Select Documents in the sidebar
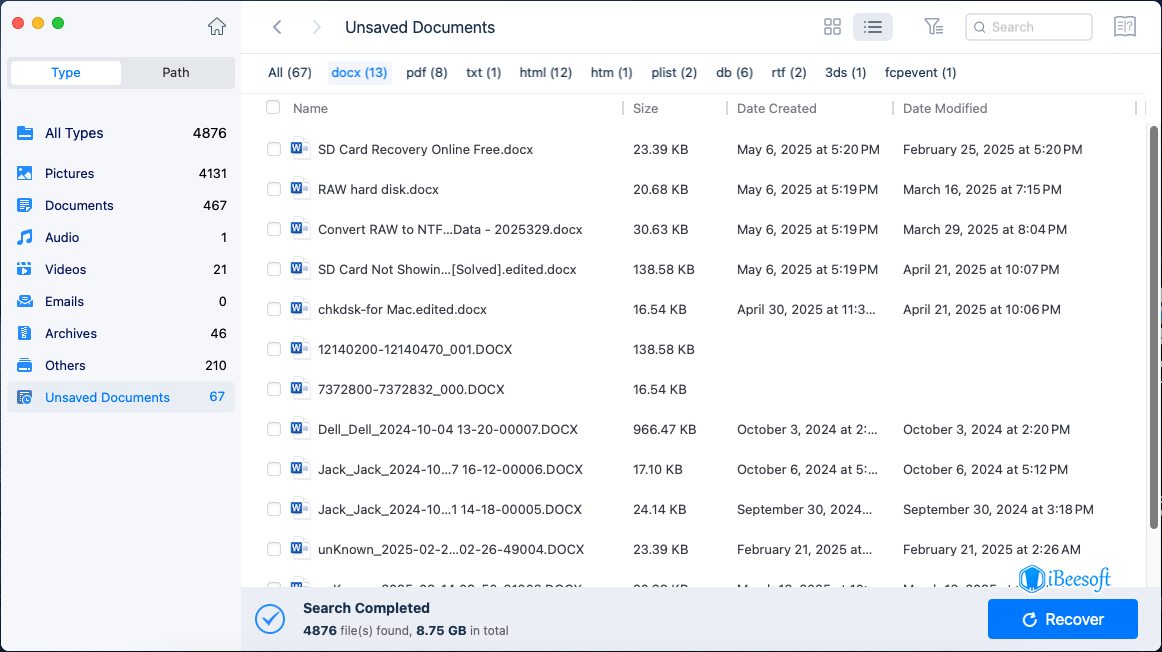Viewport: 1162px width, 652px height. (x=121, y=205)
